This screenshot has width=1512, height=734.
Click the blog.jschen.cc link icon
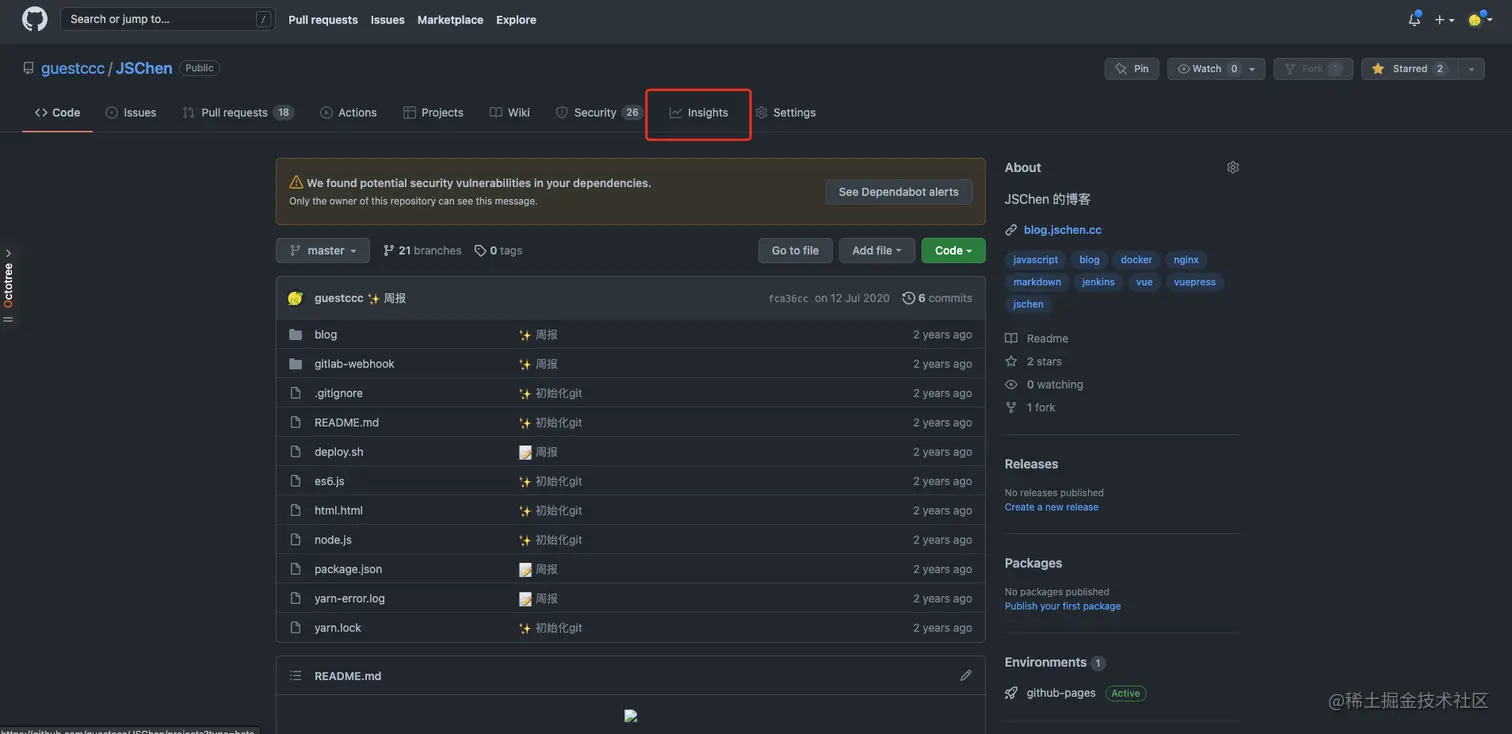pos(1011,230)
